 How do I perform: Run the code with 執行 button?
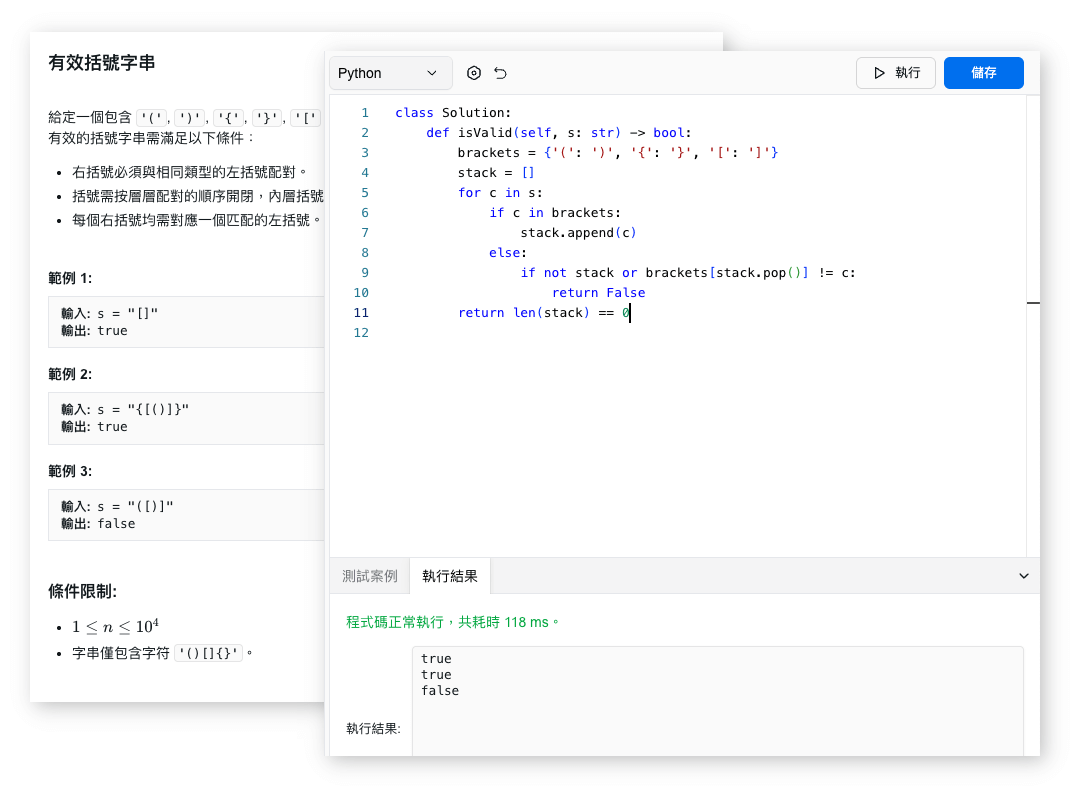895,73
